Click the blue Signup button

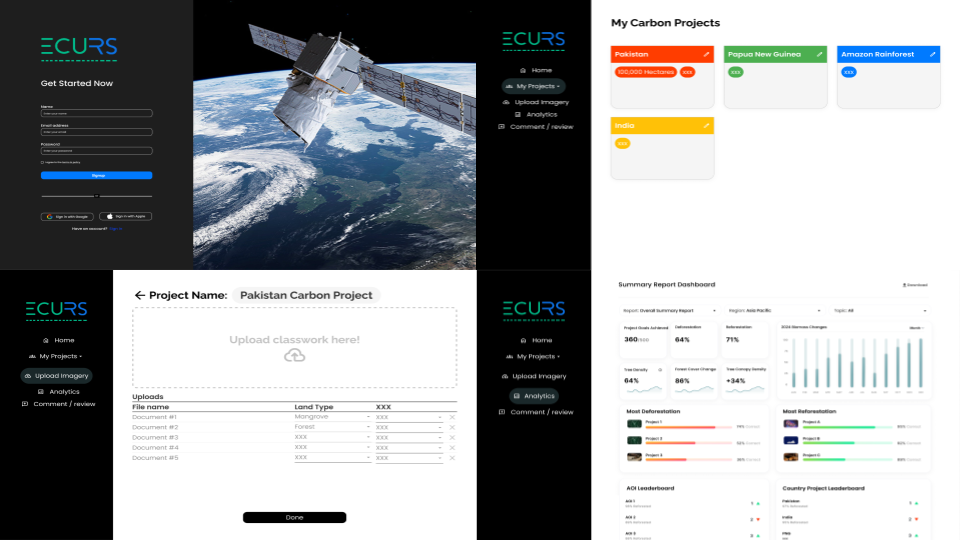97,175
